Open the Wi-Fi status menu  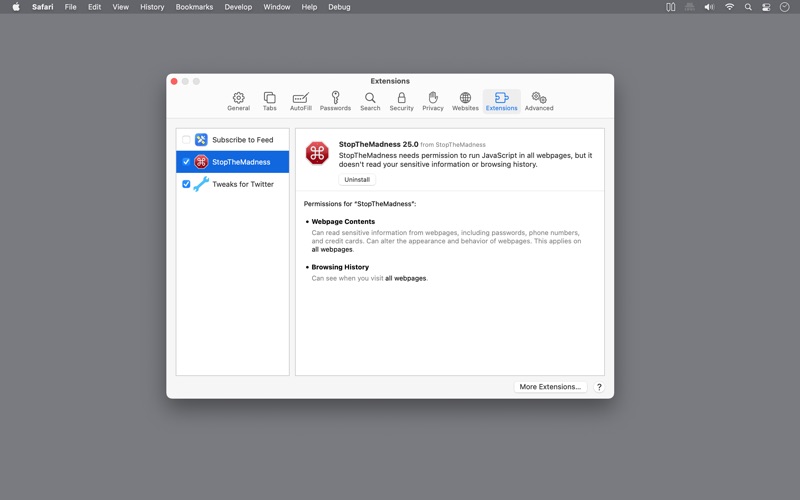tap(730, 7)
